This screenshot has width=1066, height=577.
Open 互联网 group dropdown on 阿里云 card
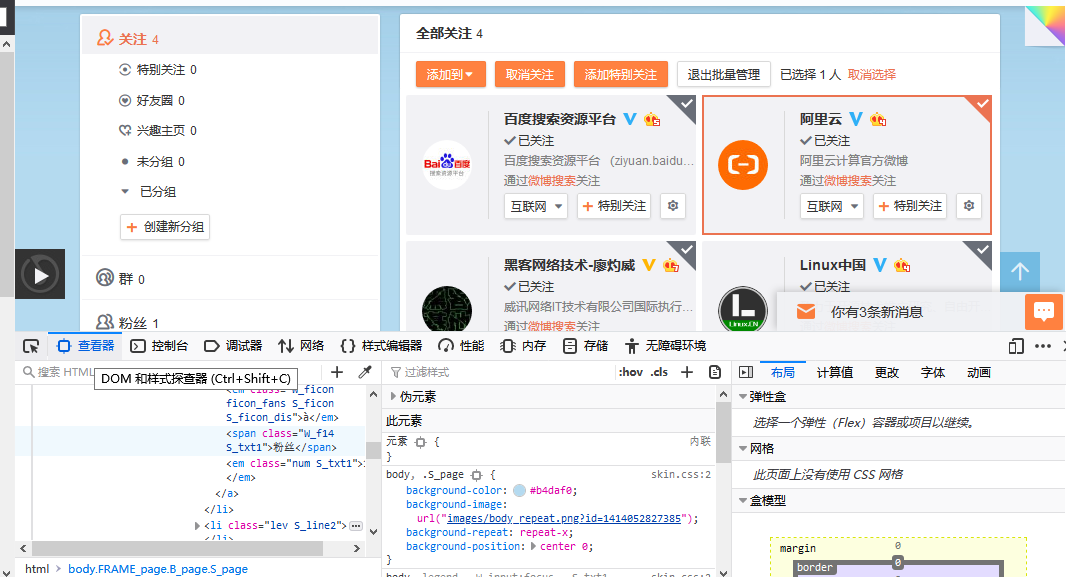[x=831, y=206]
